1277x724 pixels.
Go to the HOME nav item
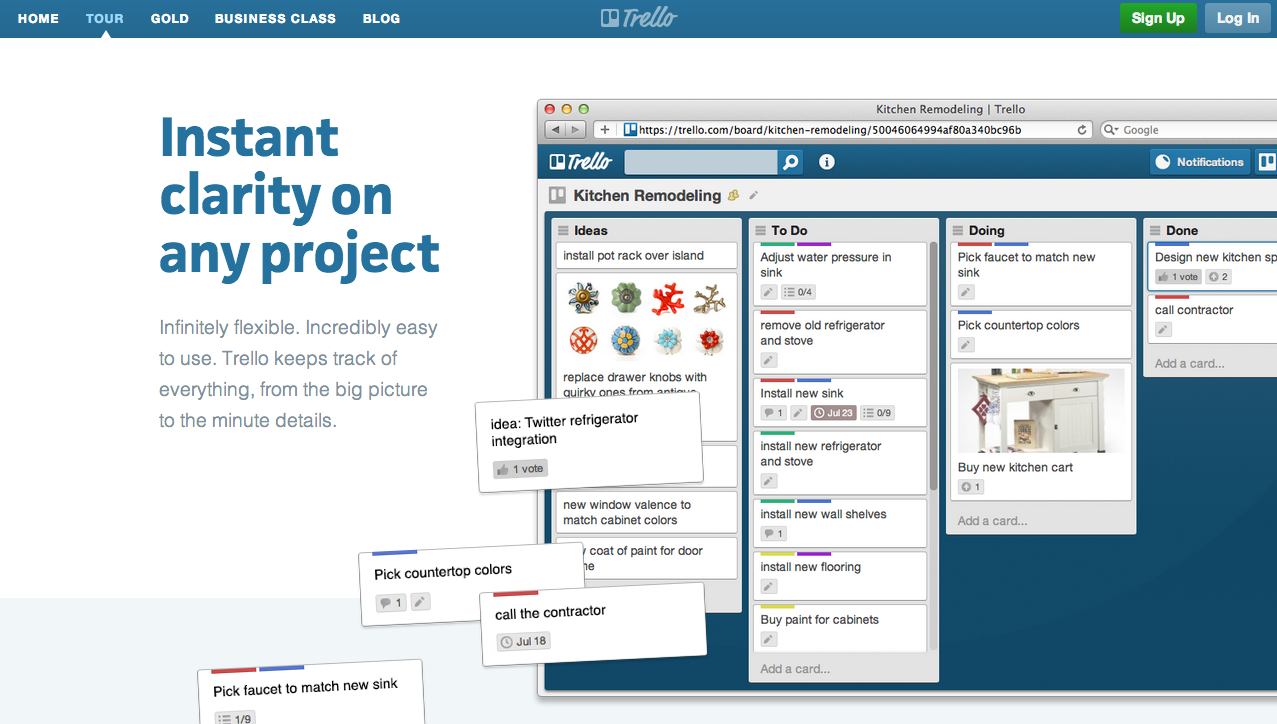click(x=38, y=18)
